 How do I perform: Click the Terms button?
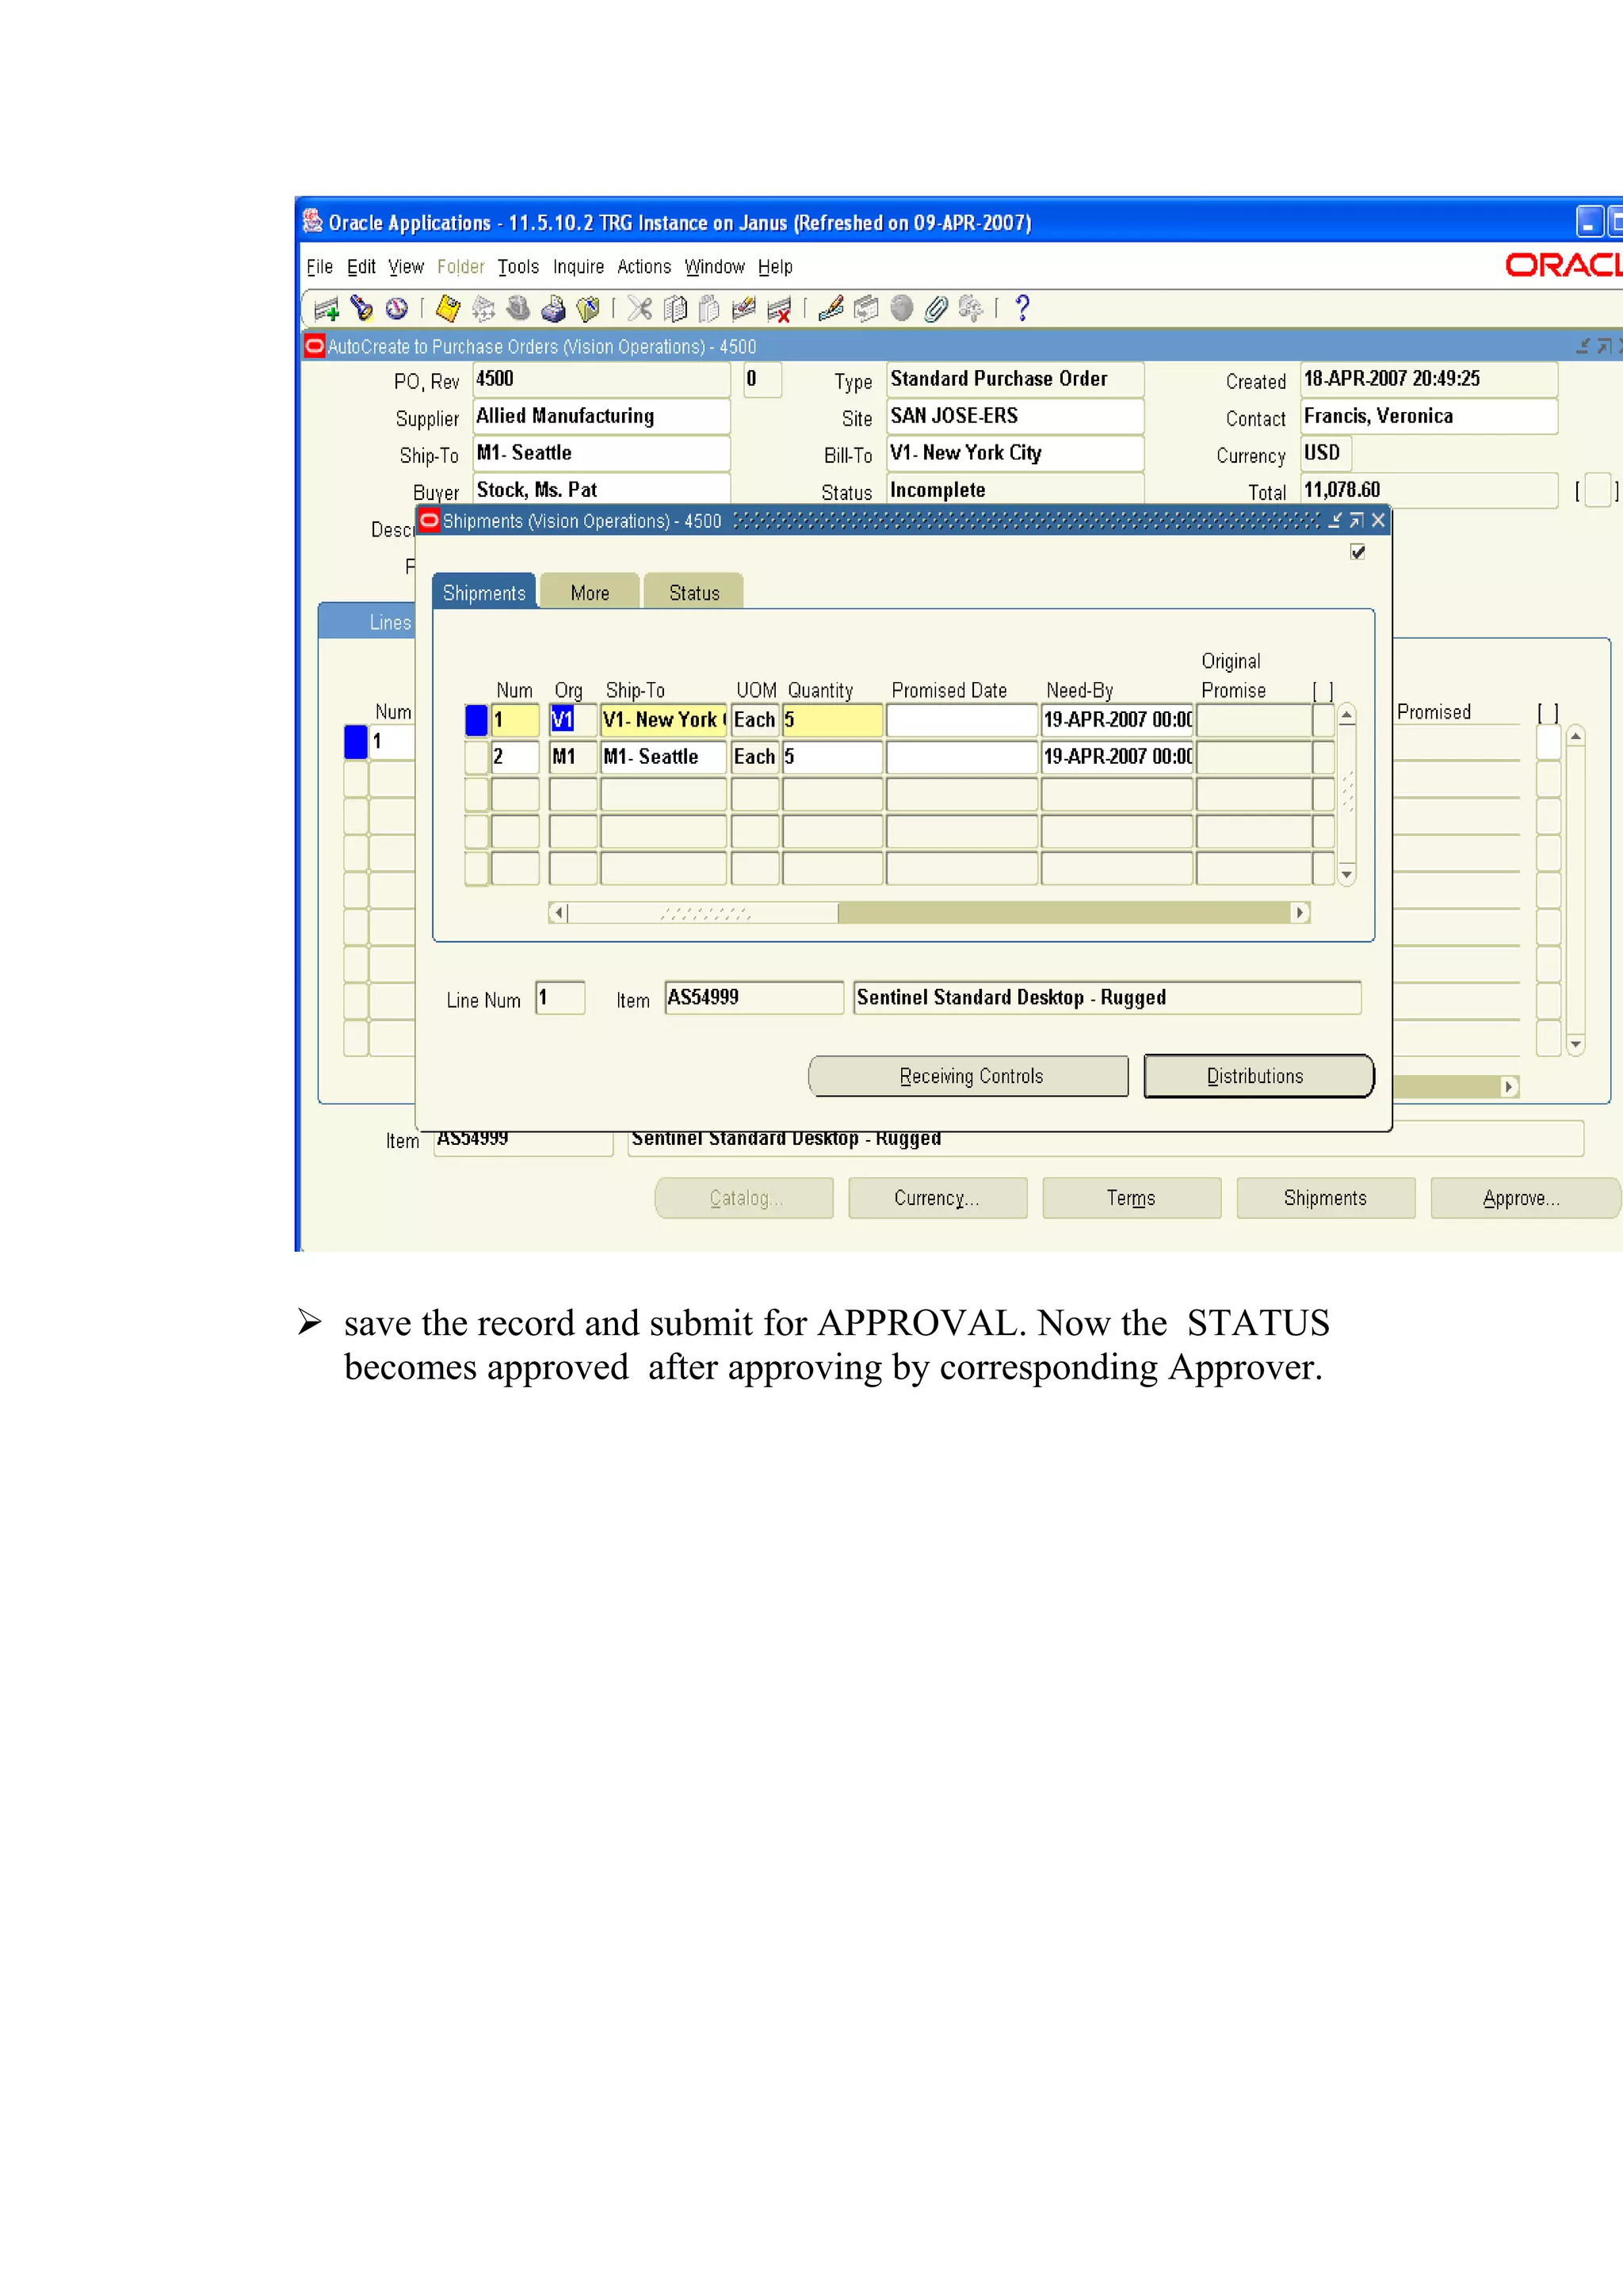pos(1131,1198)
